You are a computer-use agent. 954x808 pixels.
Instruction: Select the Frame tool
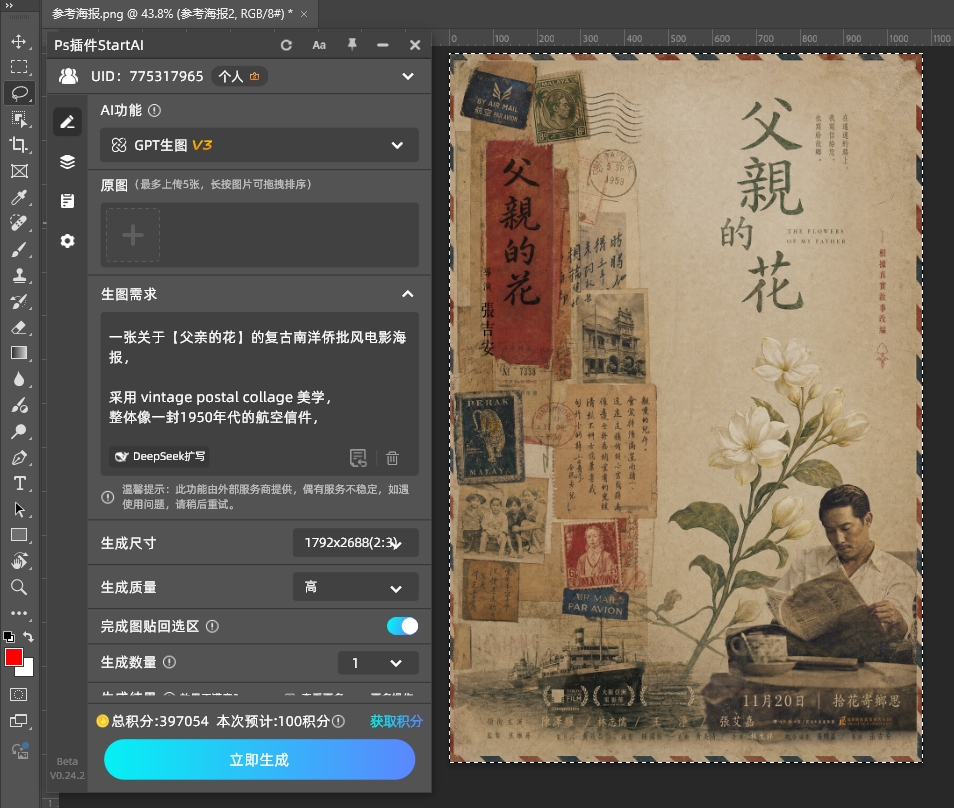pos(19,171)
